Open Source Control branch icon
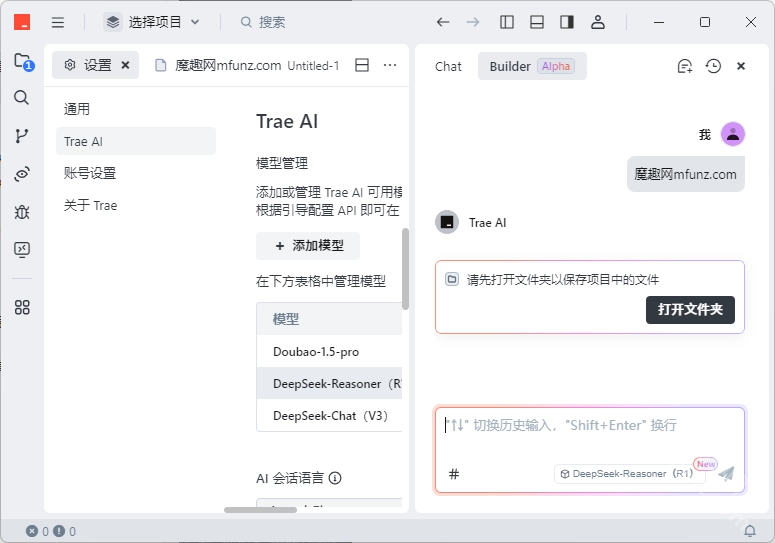The width and height of the screenshot is (775, 543). click(x=22, y=136)
